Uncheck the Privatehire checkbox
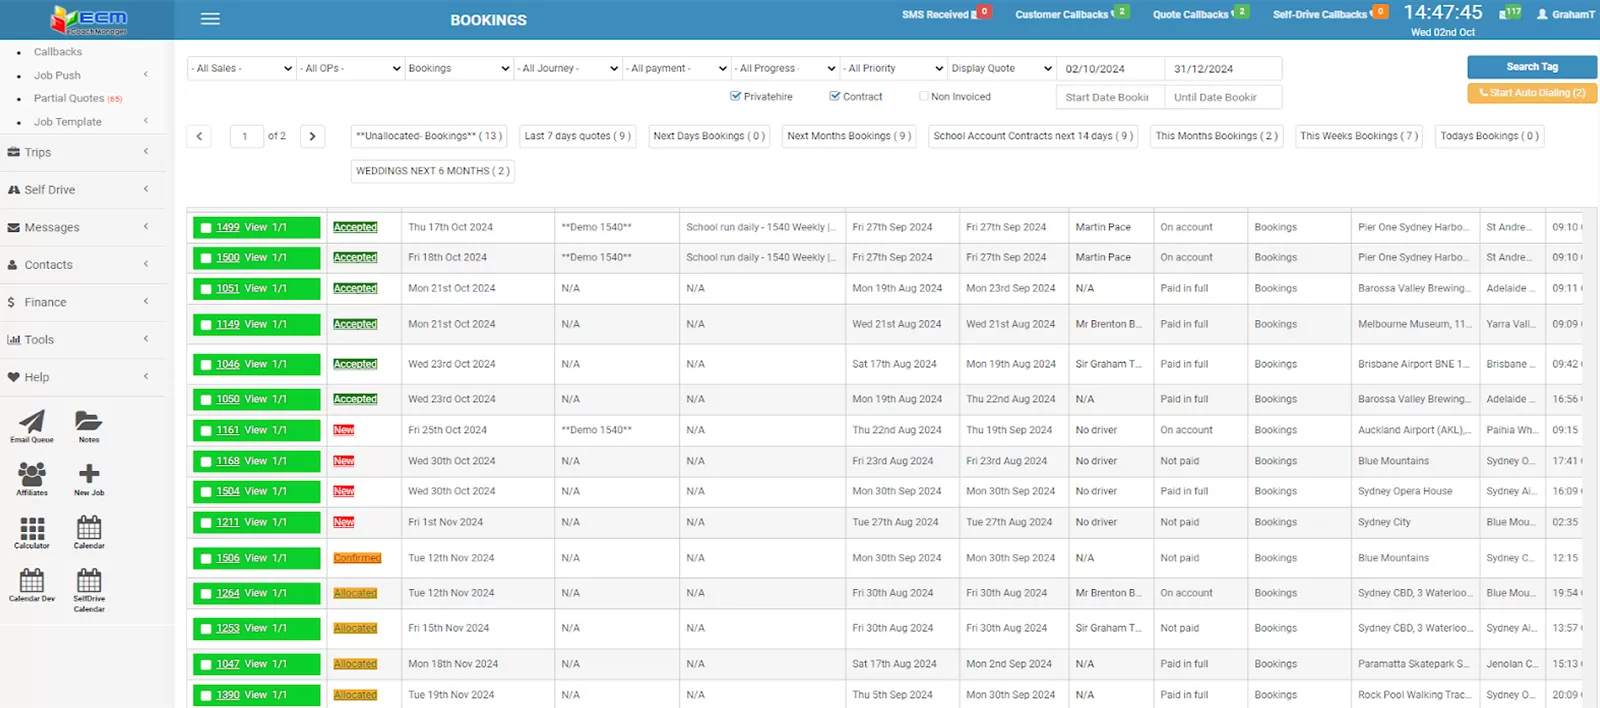Image resolution: width=1600 pixels, height=708 pixels. 736,97
